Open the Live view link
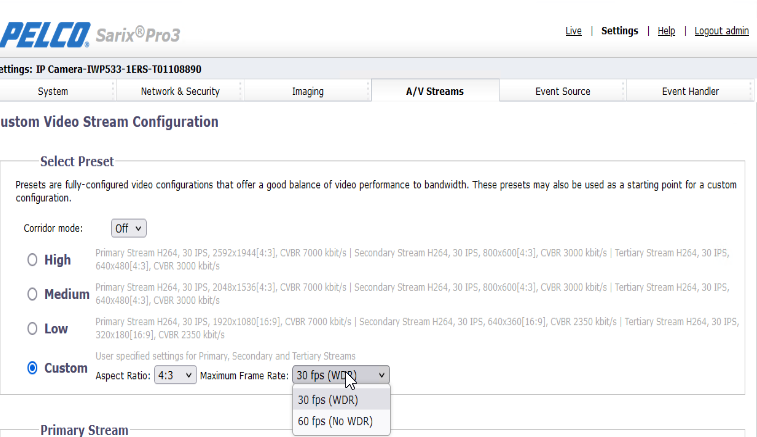This screenshot has width=757, height=437. pyautogui.click(x=573, y=31)
